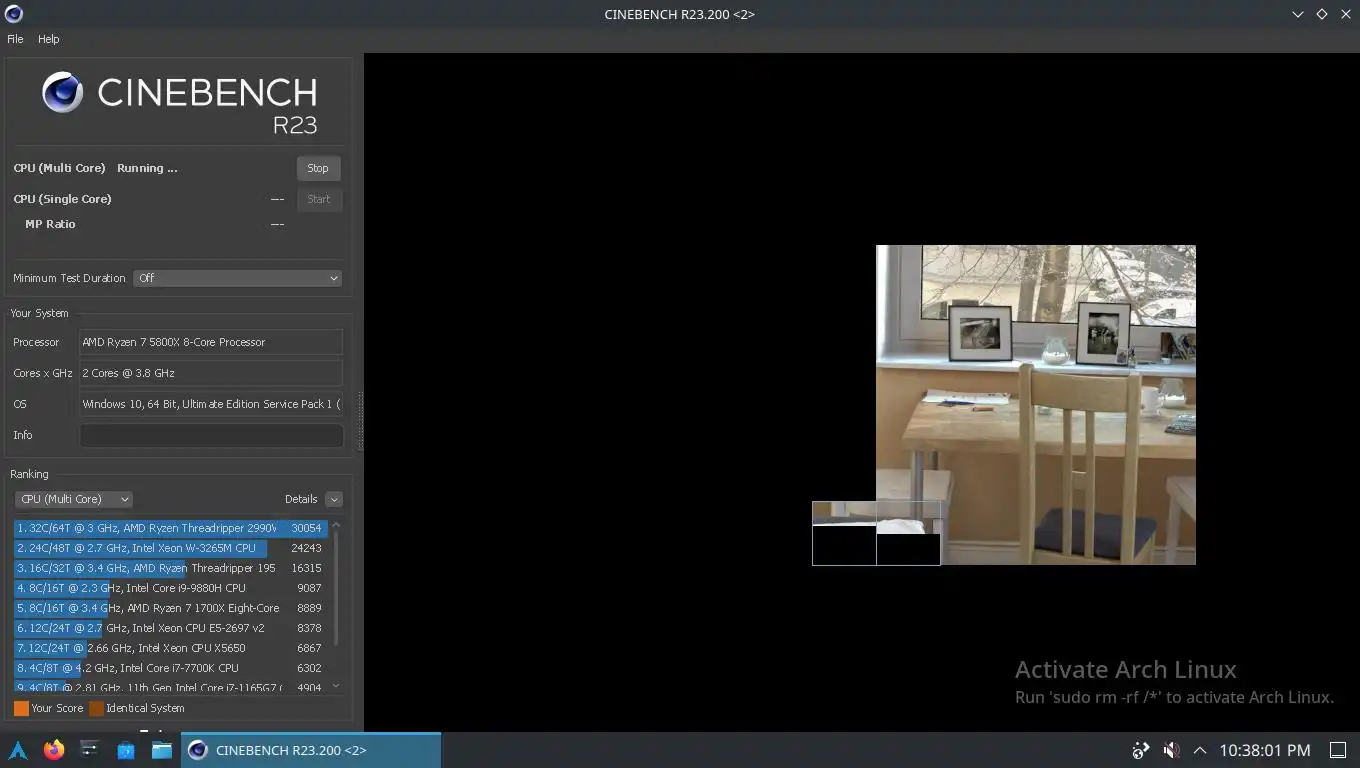Image resolution: width=1360 pixels, height=768 pixels.
Task: Expand hidden system tray icons arrow
Action: (x=1199, y=750)
